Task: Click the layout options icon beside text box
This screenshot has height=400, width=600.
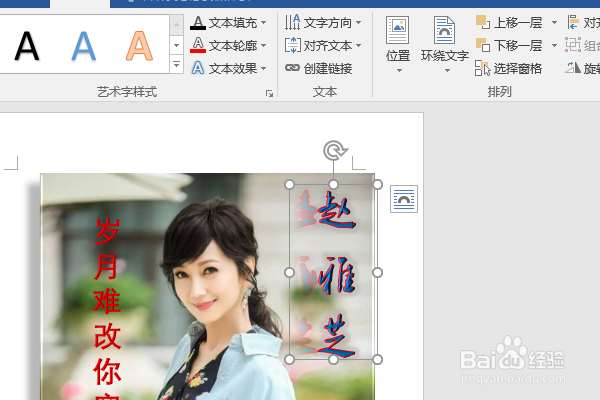Action: 404,199
